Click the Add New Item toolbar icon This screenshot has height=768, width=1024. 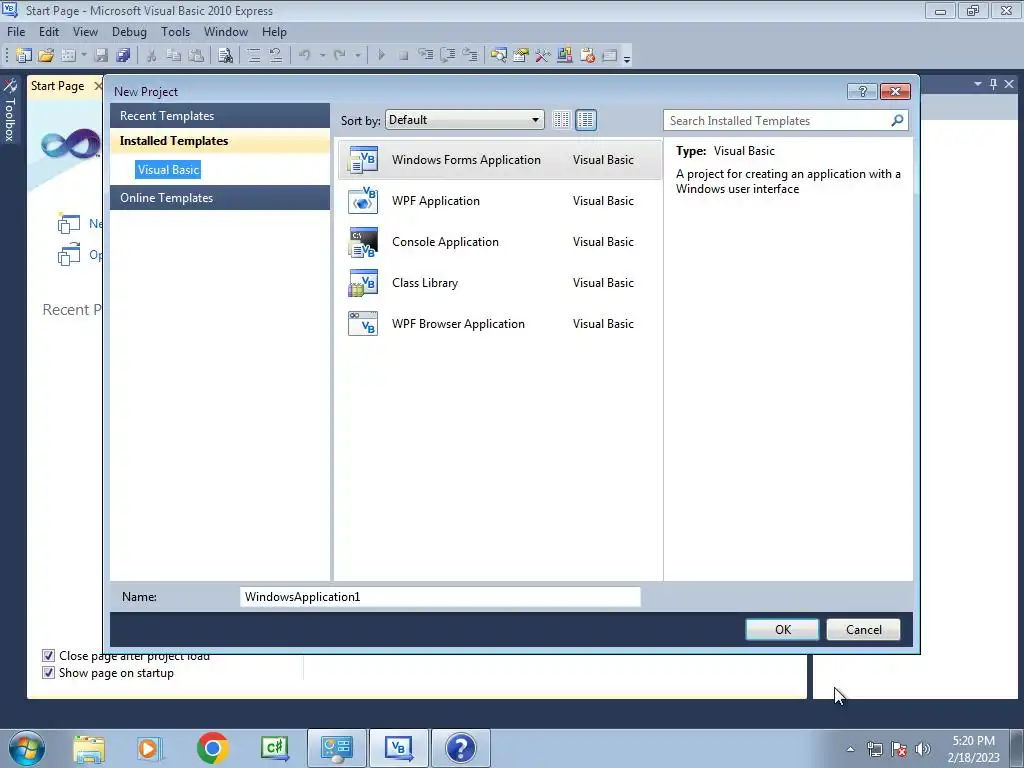(68, 56)
